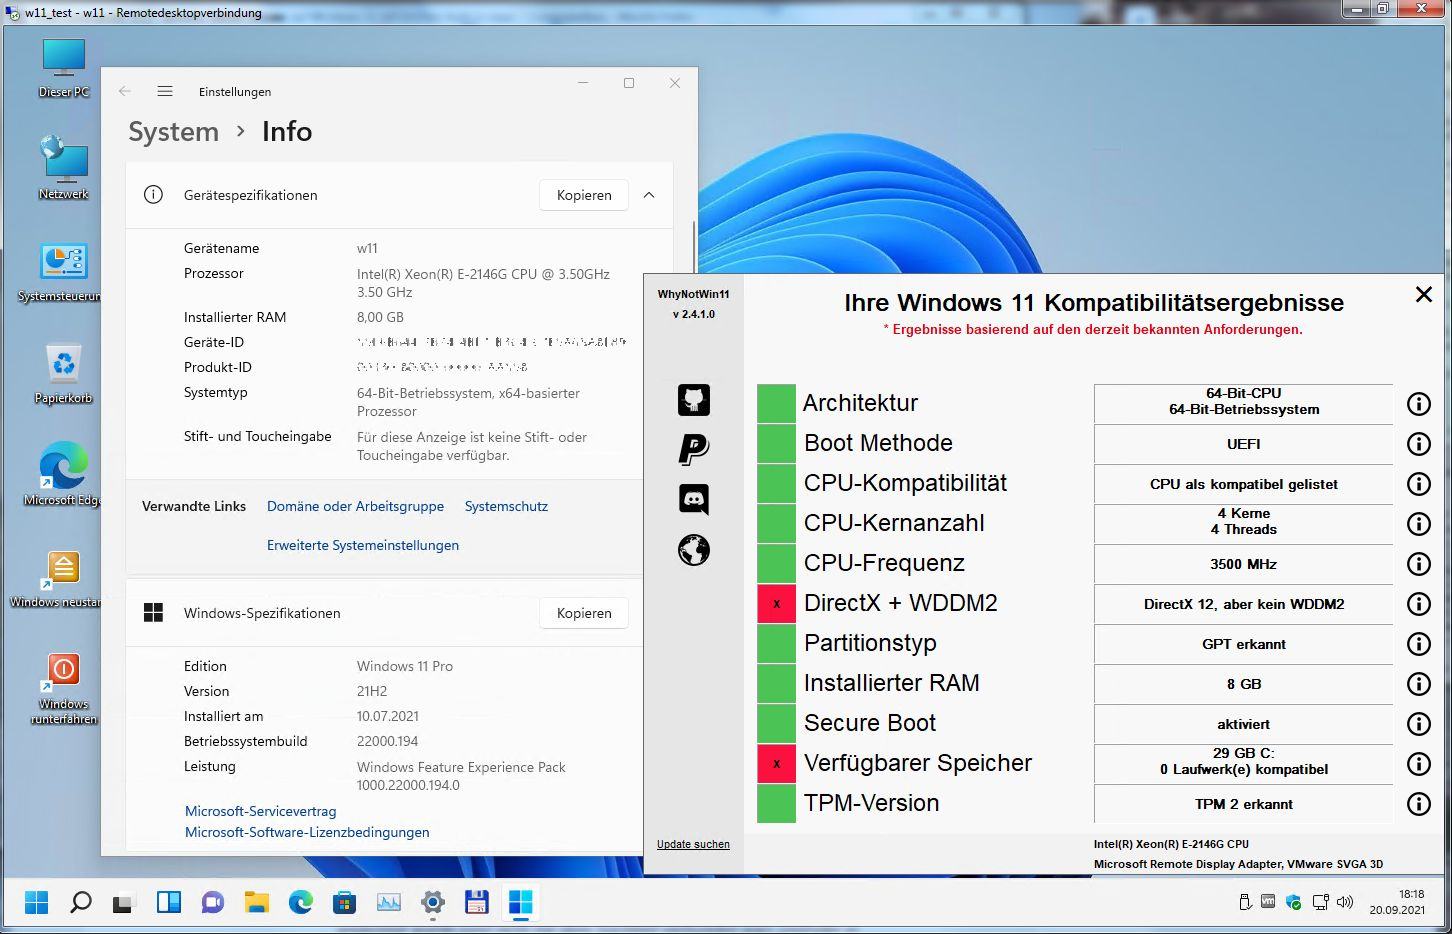Show info for DirectX + WDDM2 row
Image resolution: width=1452 pixels, height=934 pixels.
tap(1418, 604)
